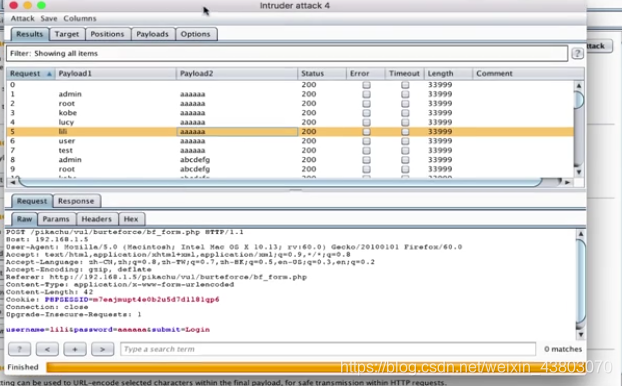Toggle Error checkbox in admin aaaaaa row
This screenshot has height=386, width=622.
(367, 94)
